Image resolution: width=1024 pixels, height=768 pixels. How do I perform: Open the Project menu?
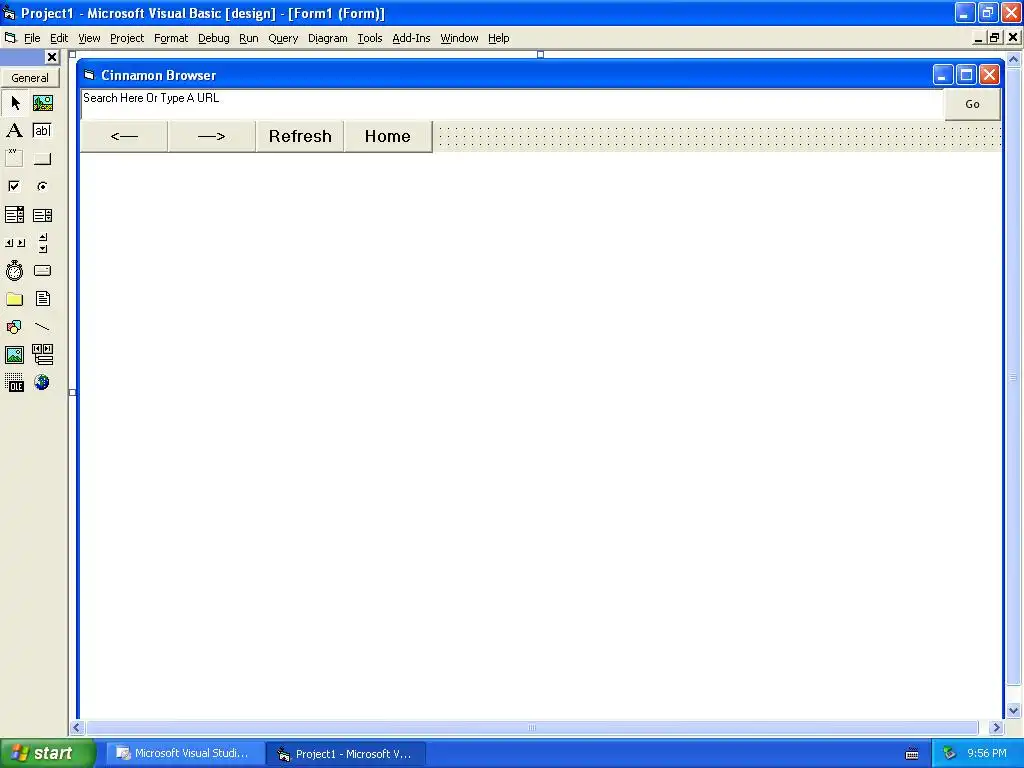(x=127, y=38)
